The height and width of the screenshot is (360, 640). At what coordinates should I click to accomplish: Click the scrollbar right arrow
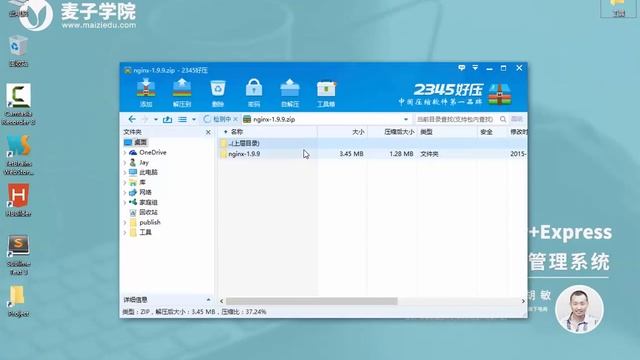(523, 301)
